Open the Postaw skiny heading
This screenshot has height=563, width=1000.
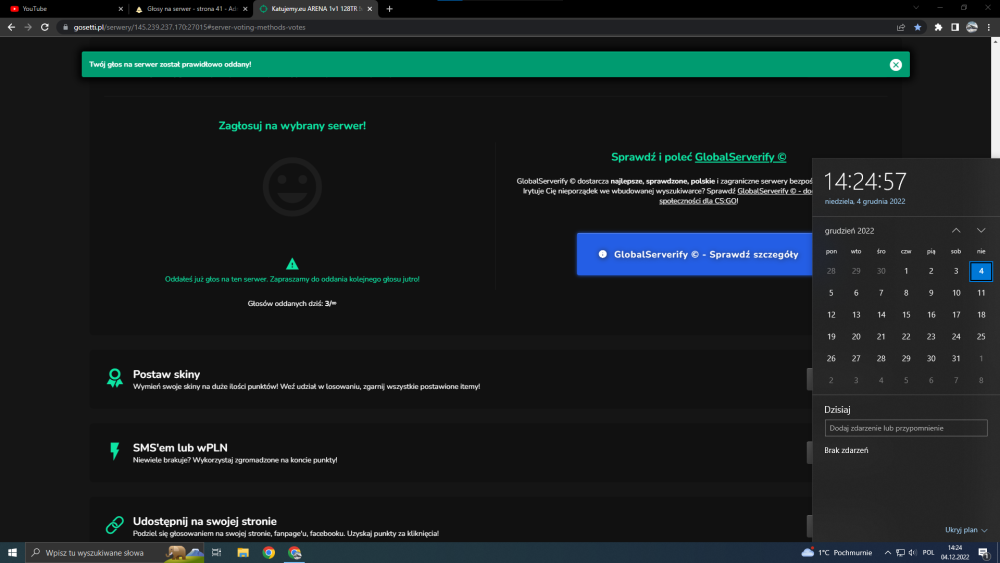[166, 374]
